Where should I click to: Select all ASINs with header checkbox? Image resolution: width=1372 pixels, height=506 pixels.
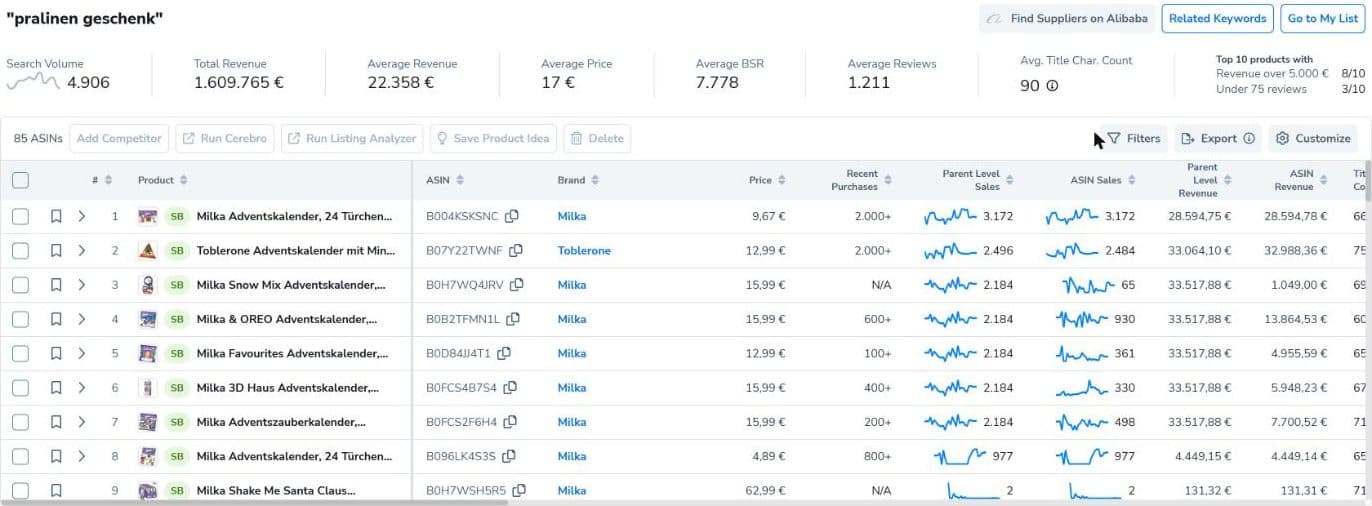[x=20, y=181]
